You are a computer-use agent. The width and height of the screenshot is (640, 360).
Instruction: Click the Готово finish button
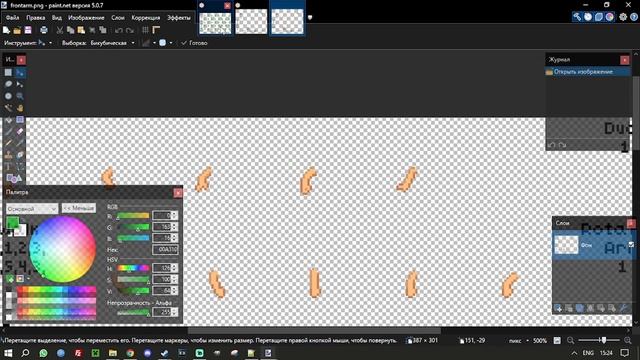[194, 43]
